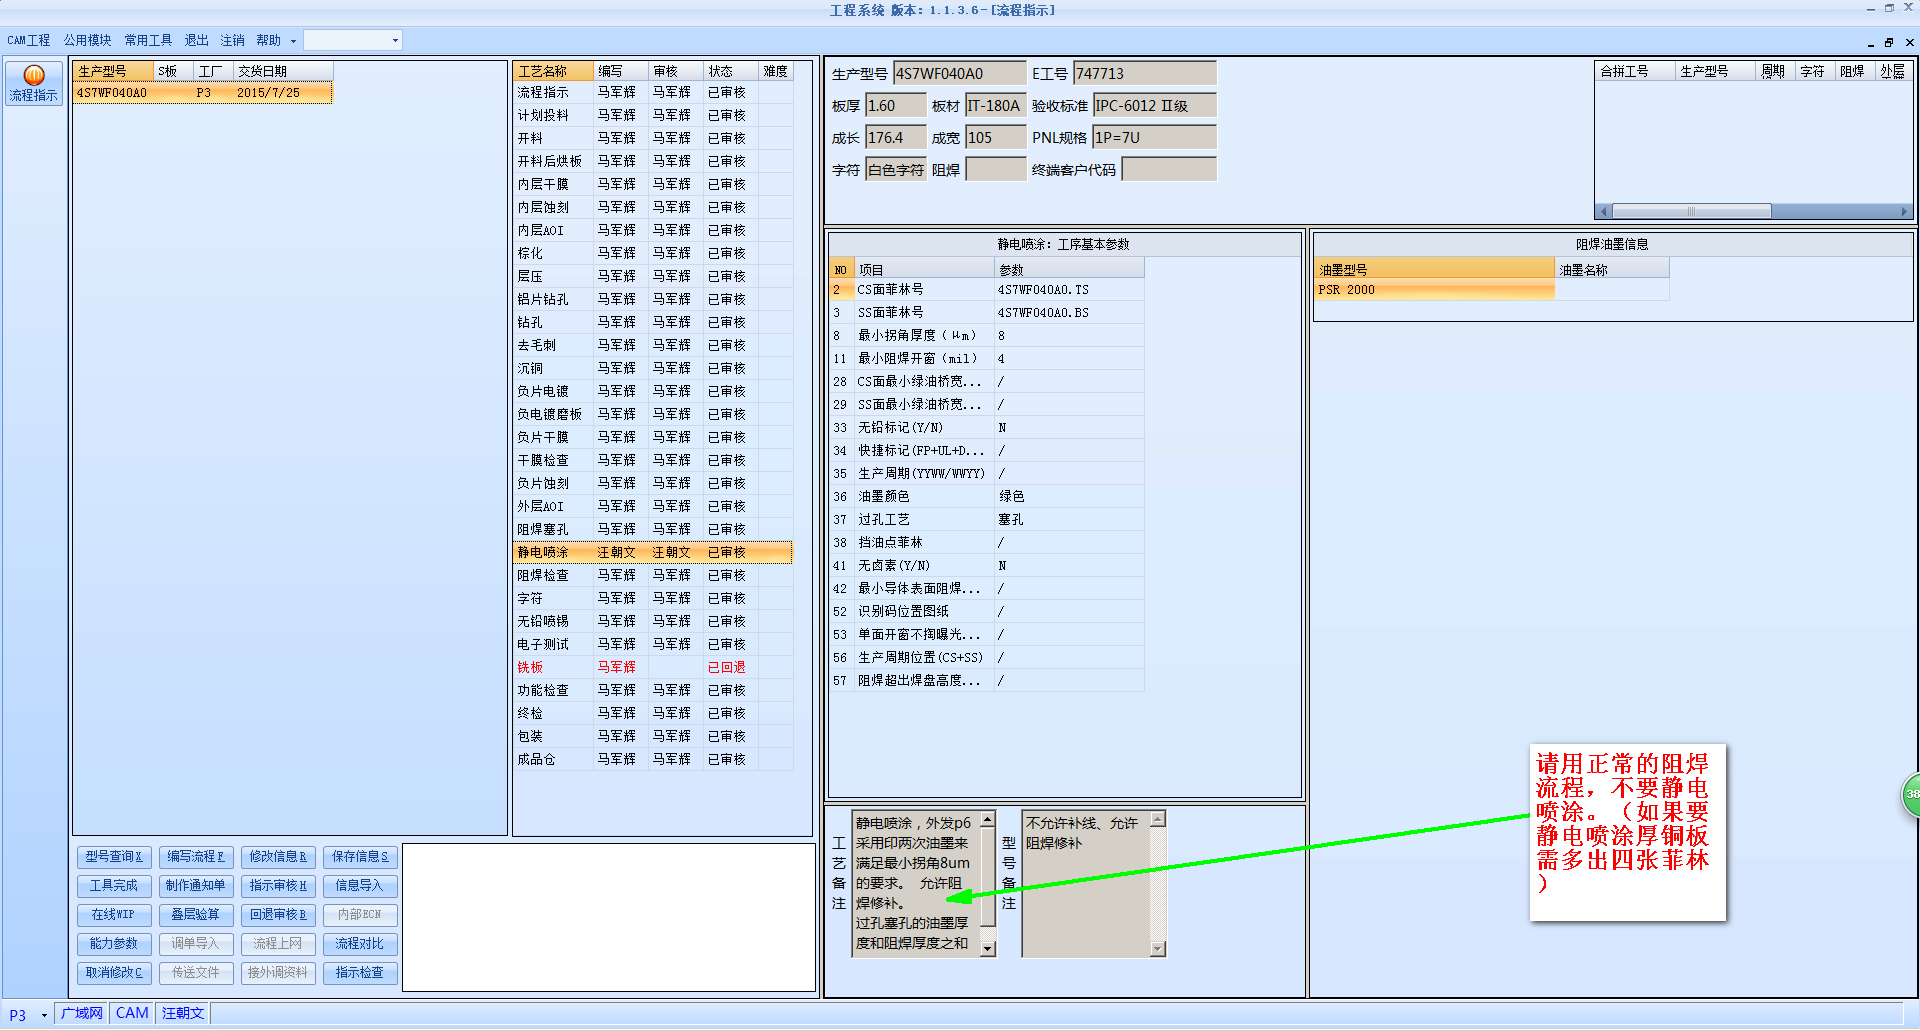Image resolution: width=1920 pixels, height=1031 pixels.
Task: Click inside the 工艺备注 remarks text box
Action: [915, 883]
